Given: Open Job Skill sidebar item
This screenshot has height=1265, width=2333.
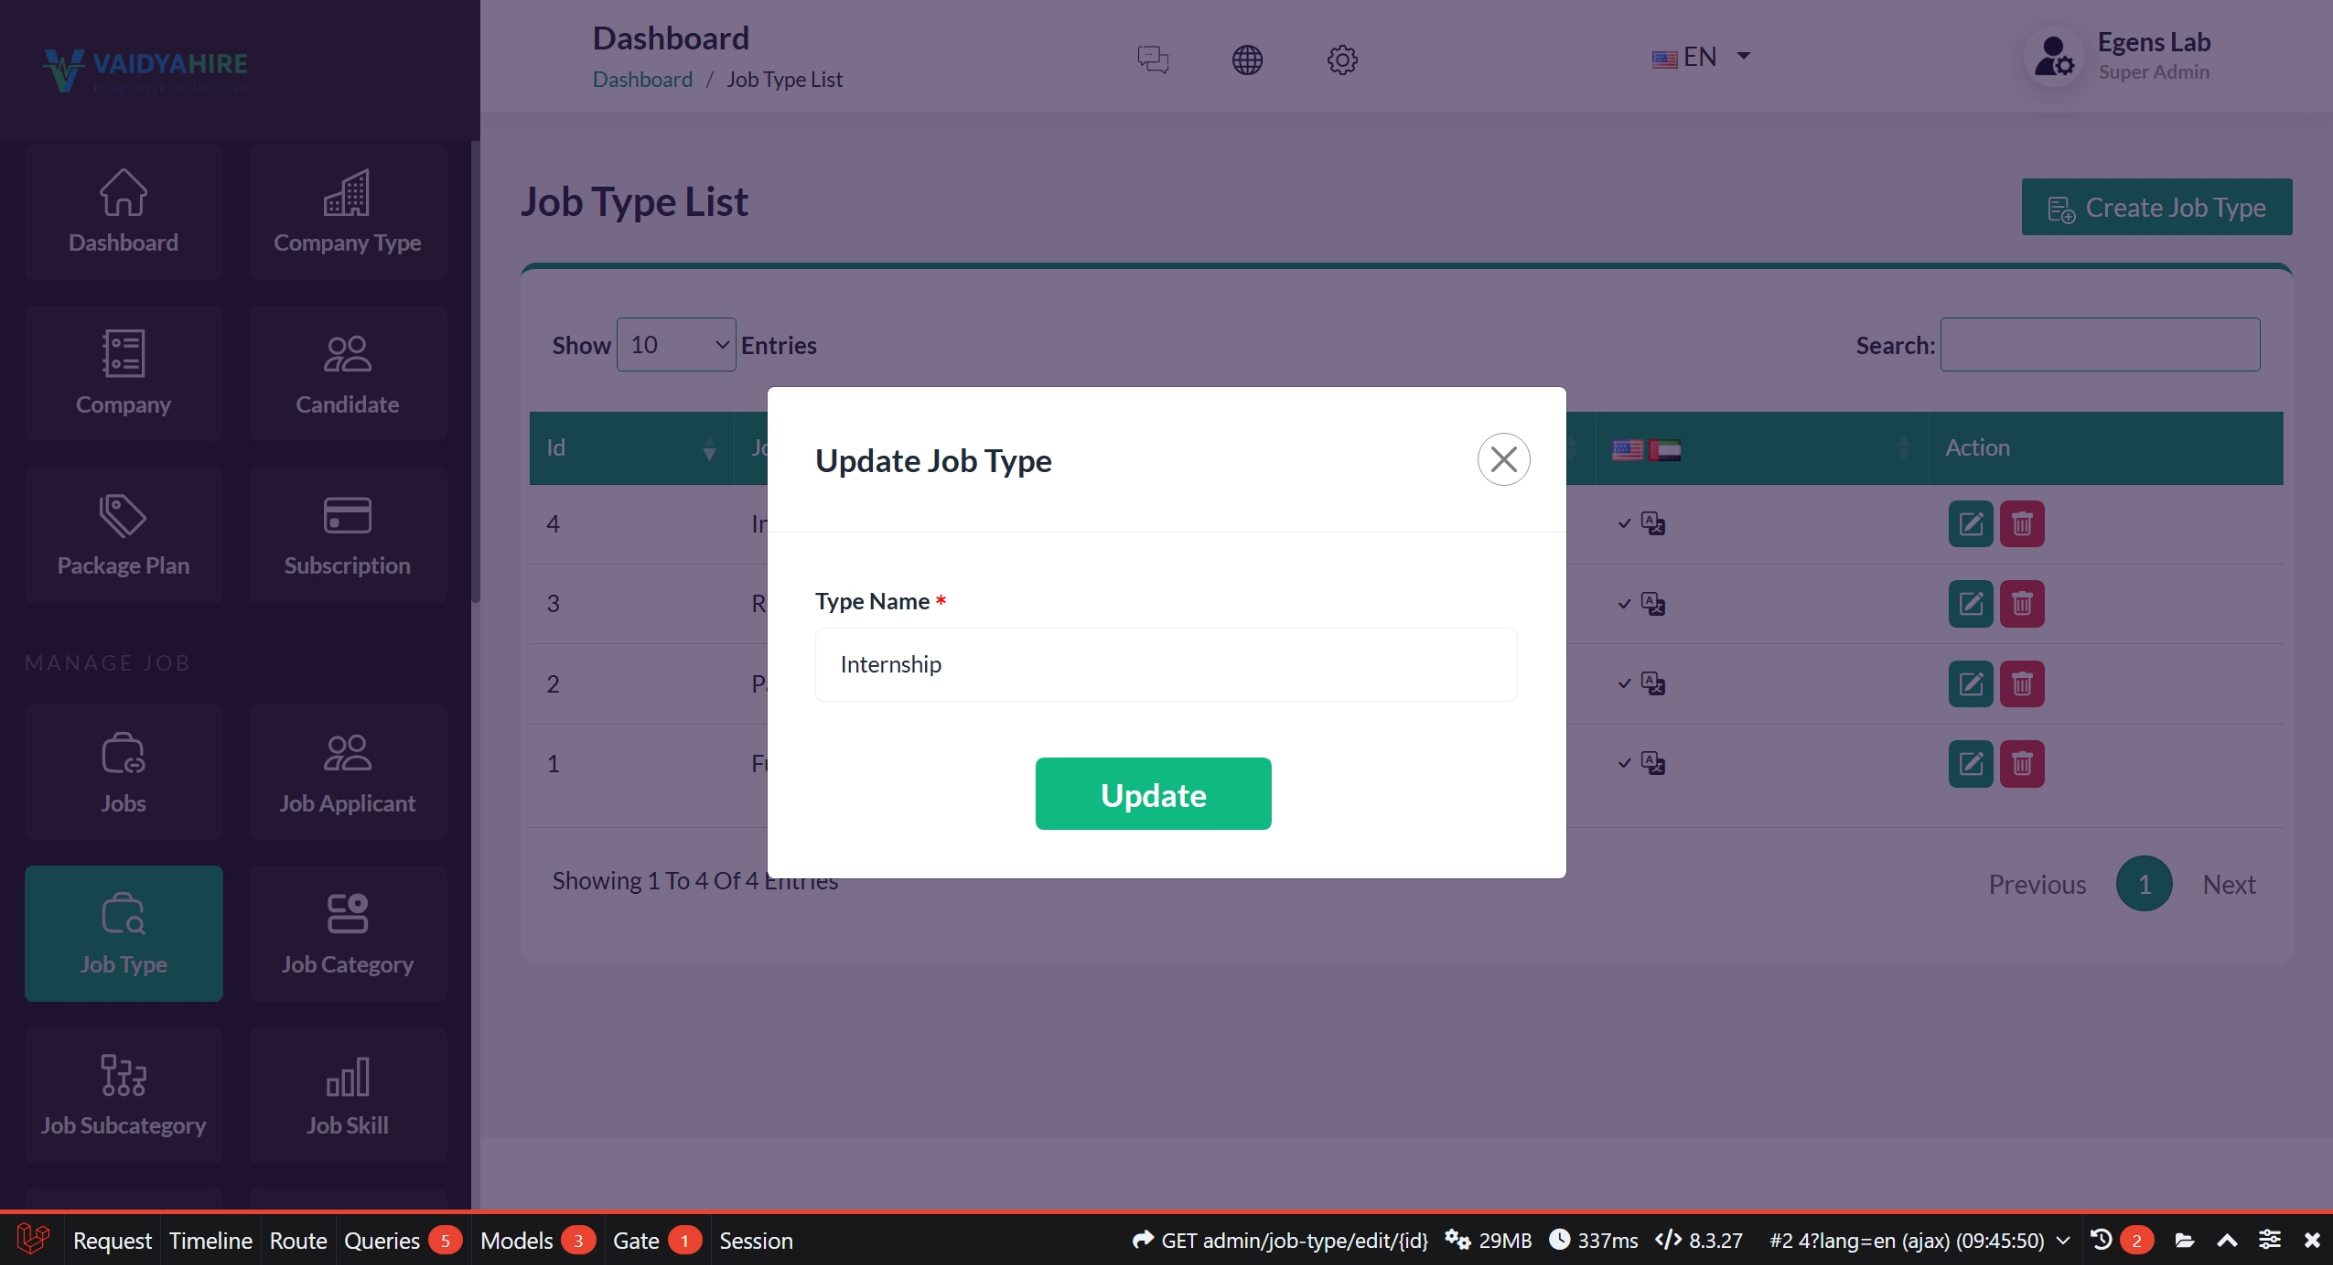Looking at the screenshot, I should [347, 1094].
